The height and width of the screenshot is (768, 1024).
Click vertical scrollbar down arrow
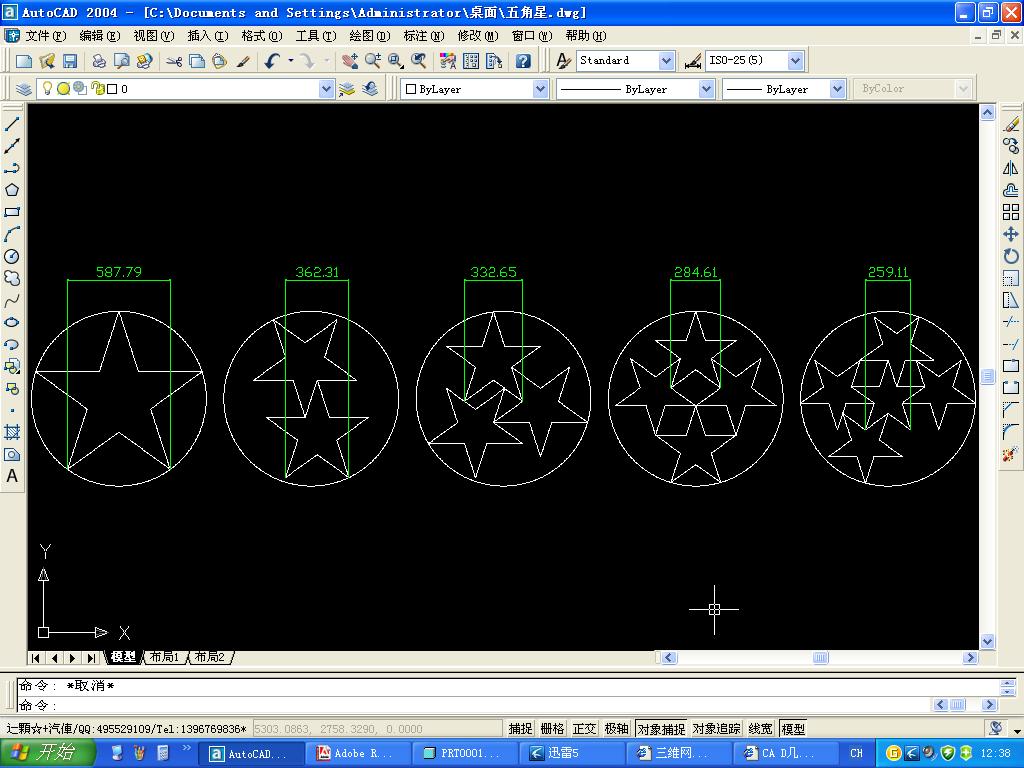pyautogui.click(x=987, y=641)
